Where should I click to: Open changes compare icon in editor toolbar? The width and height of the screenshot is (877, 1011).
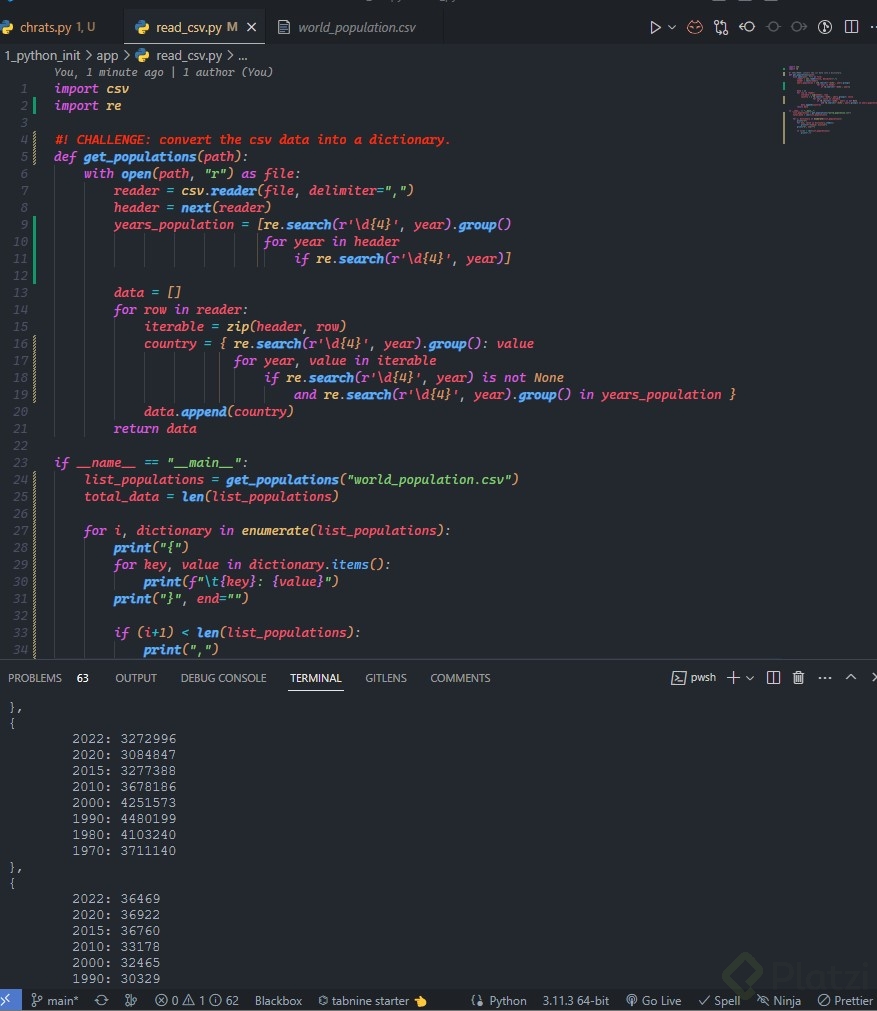[721, 27]
